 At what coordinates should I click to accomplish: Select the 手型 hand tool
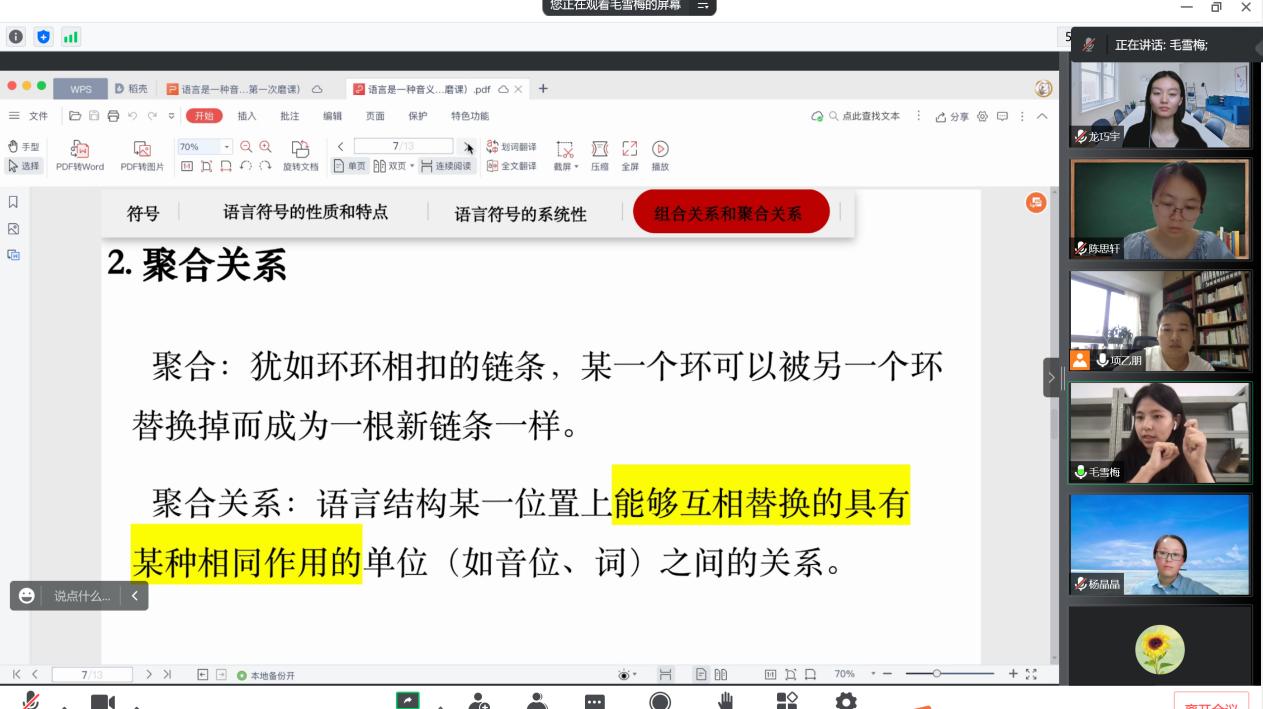24,147
